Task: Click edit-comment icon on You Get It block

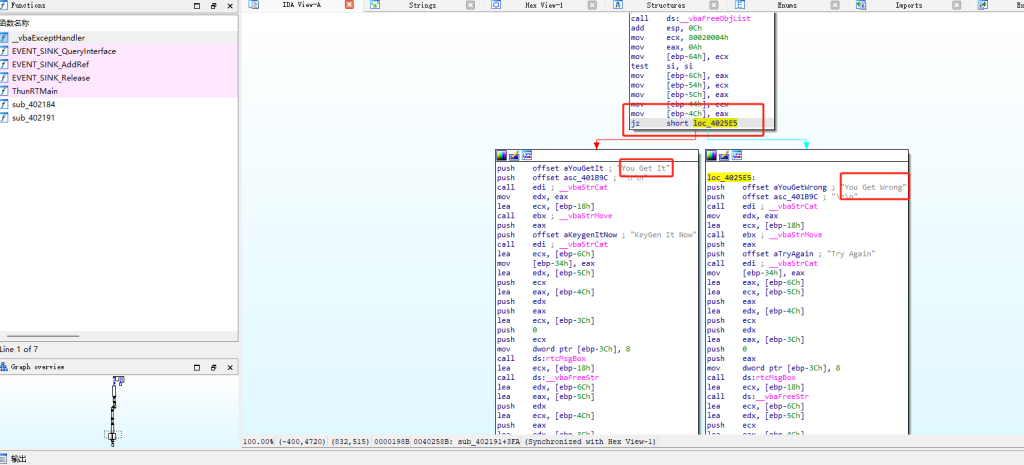Action: (x=514, y=155)
